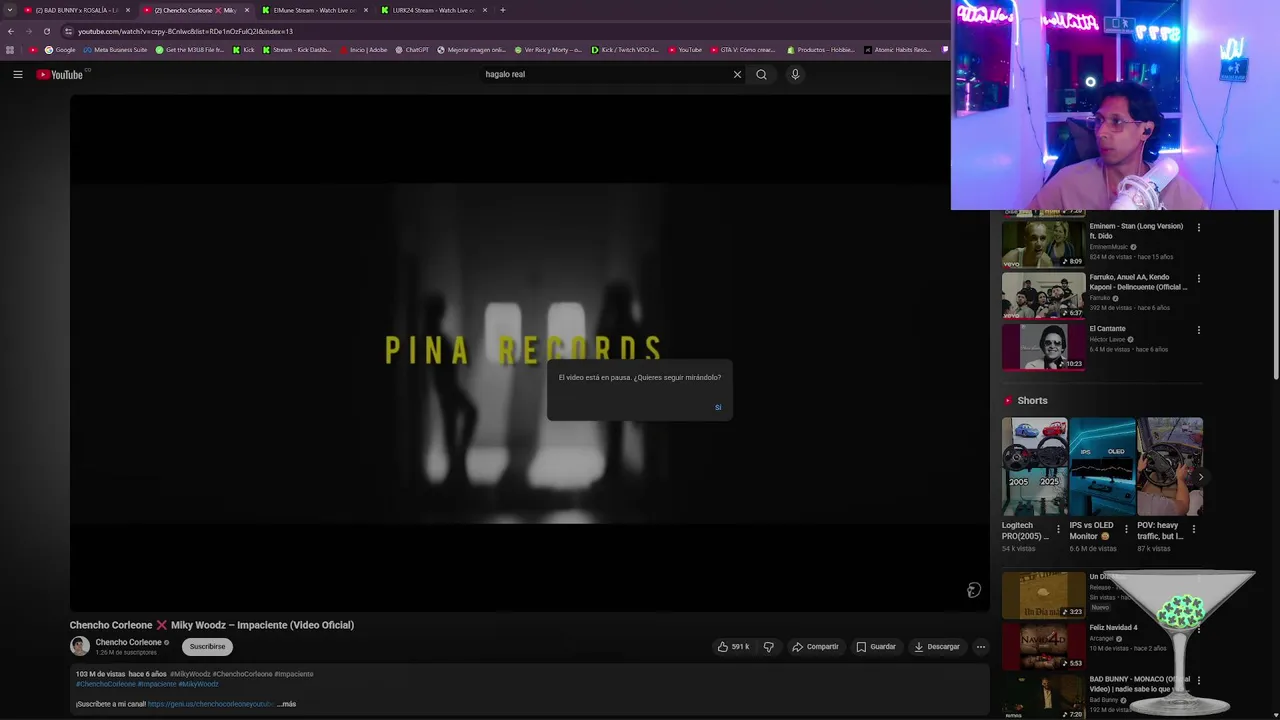
Task: Open the Kick bookmark
Action: (x=244, y=50)
